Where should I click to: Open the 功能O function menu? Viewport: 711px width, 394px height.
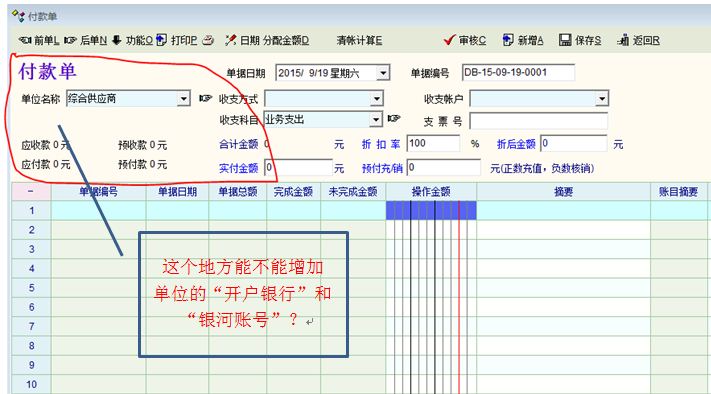click(x=117, y=40)
